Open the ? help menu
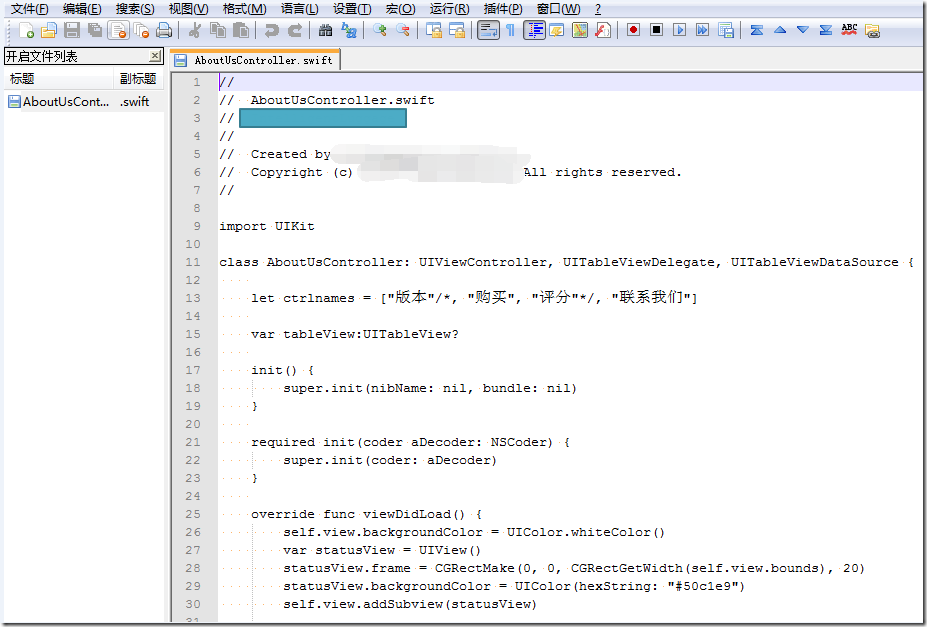927x627 pixels. coord(598,9)
